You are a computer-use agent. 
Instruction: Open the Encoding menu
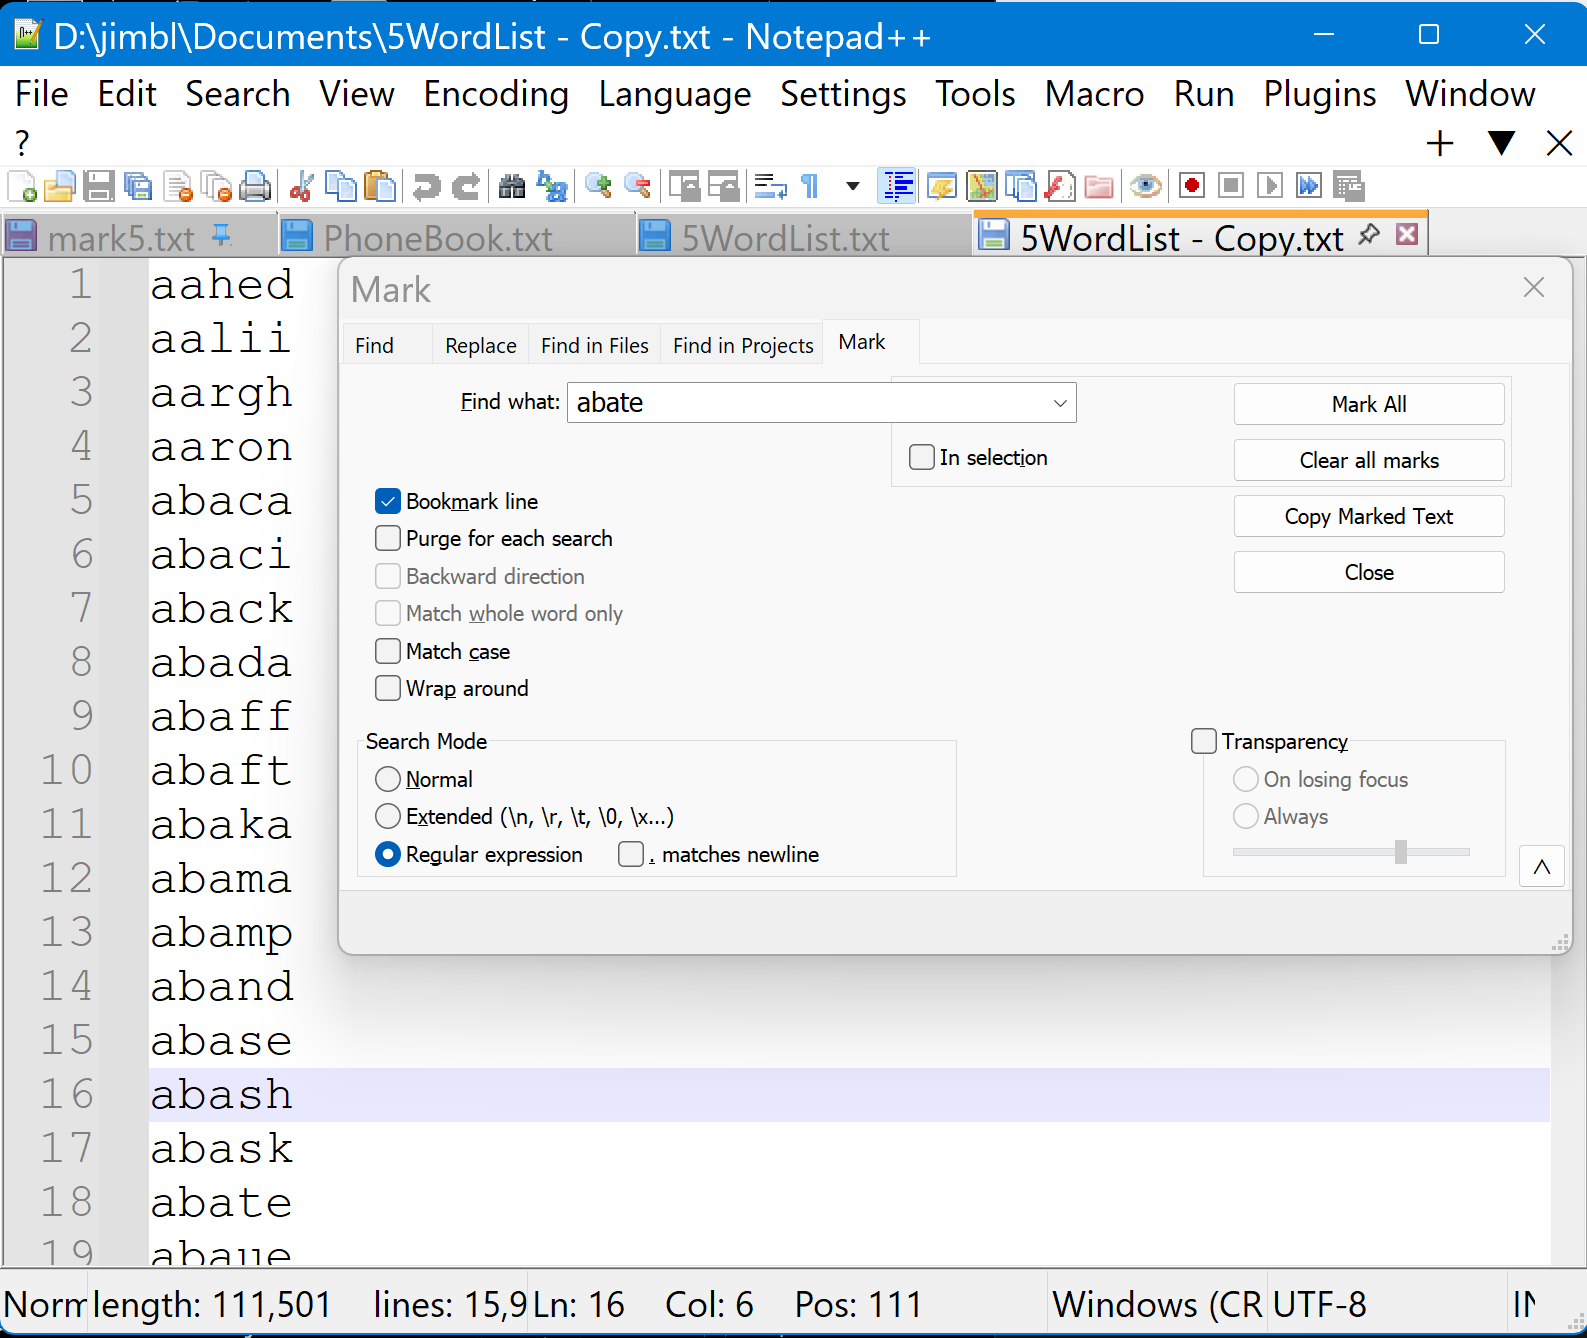[x=496, y=94]
